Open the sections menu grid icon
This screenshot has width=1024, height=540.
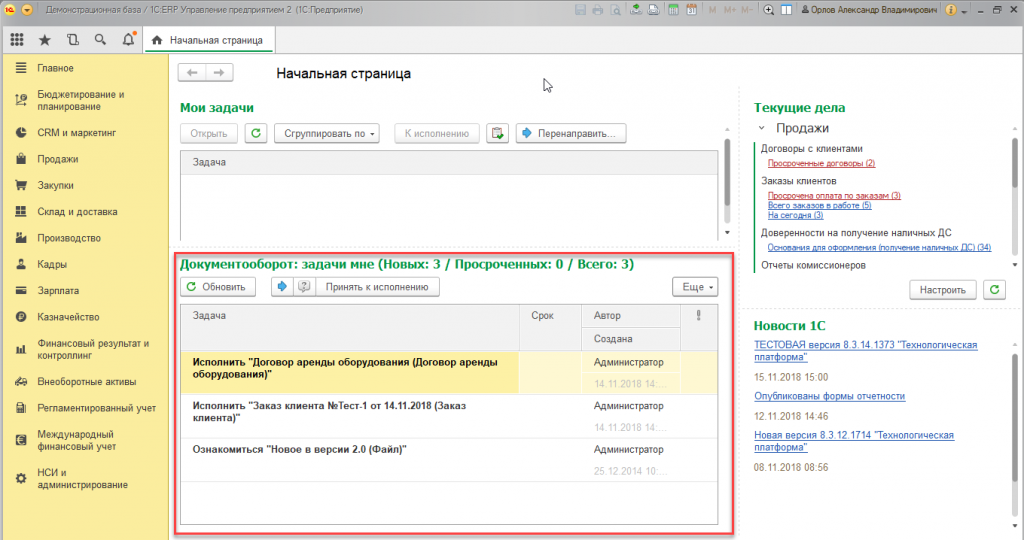(17, 40)
